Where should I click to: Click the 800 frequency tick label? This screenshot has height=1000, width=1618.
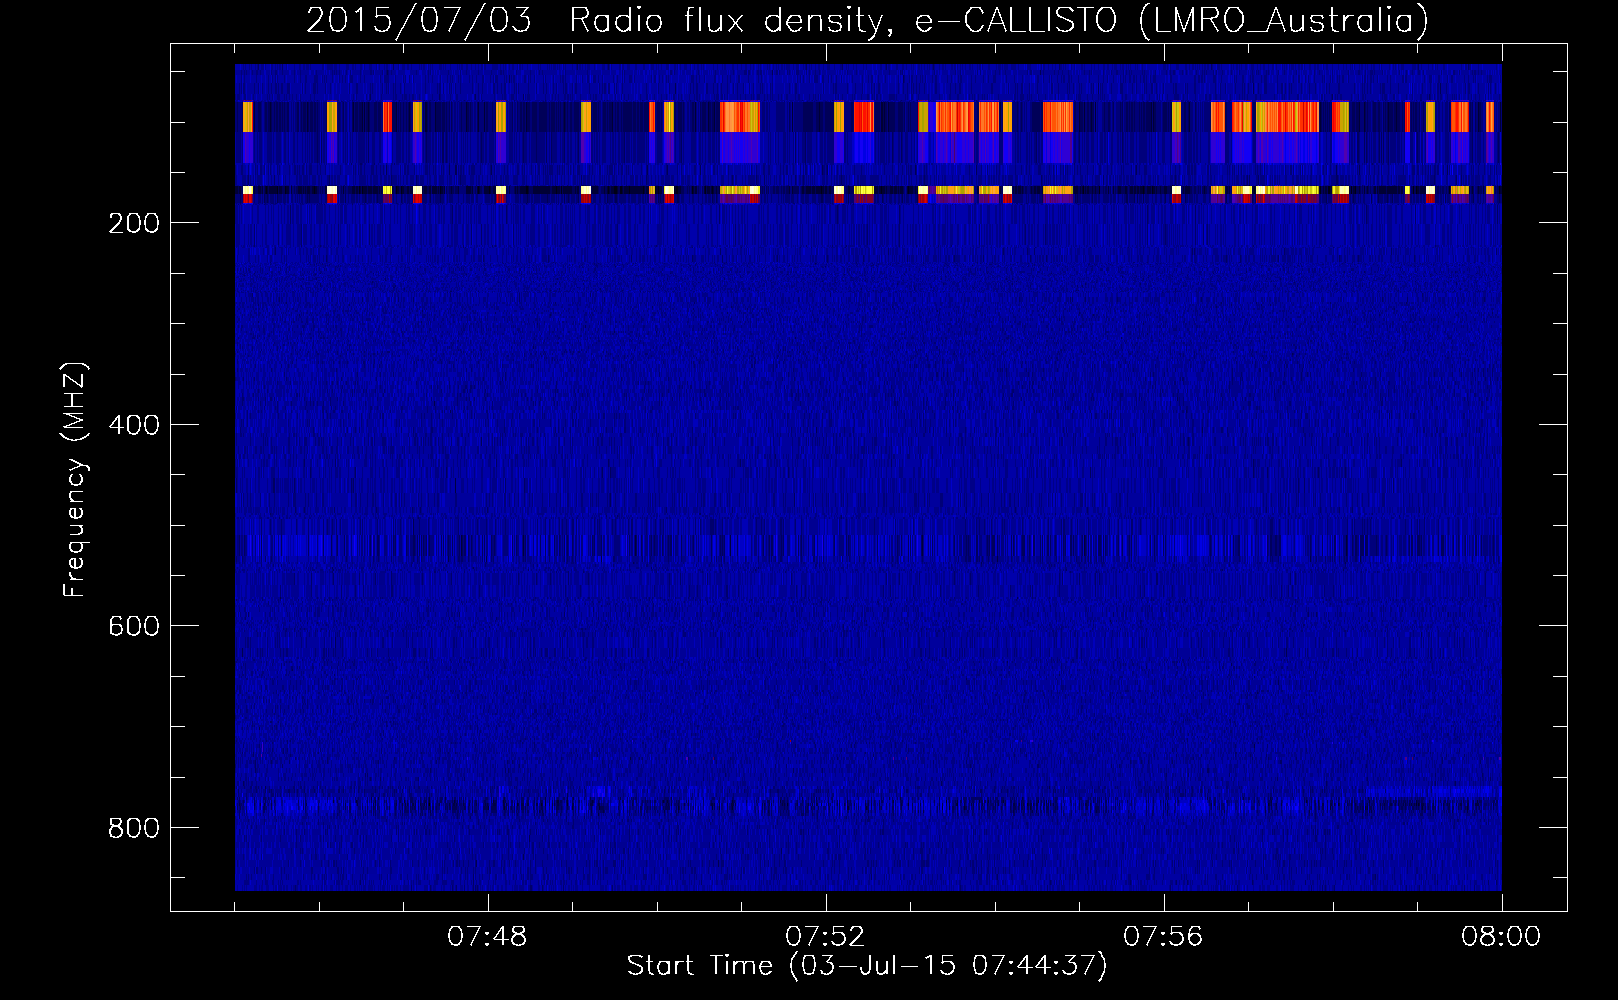[x=134, y=828]
